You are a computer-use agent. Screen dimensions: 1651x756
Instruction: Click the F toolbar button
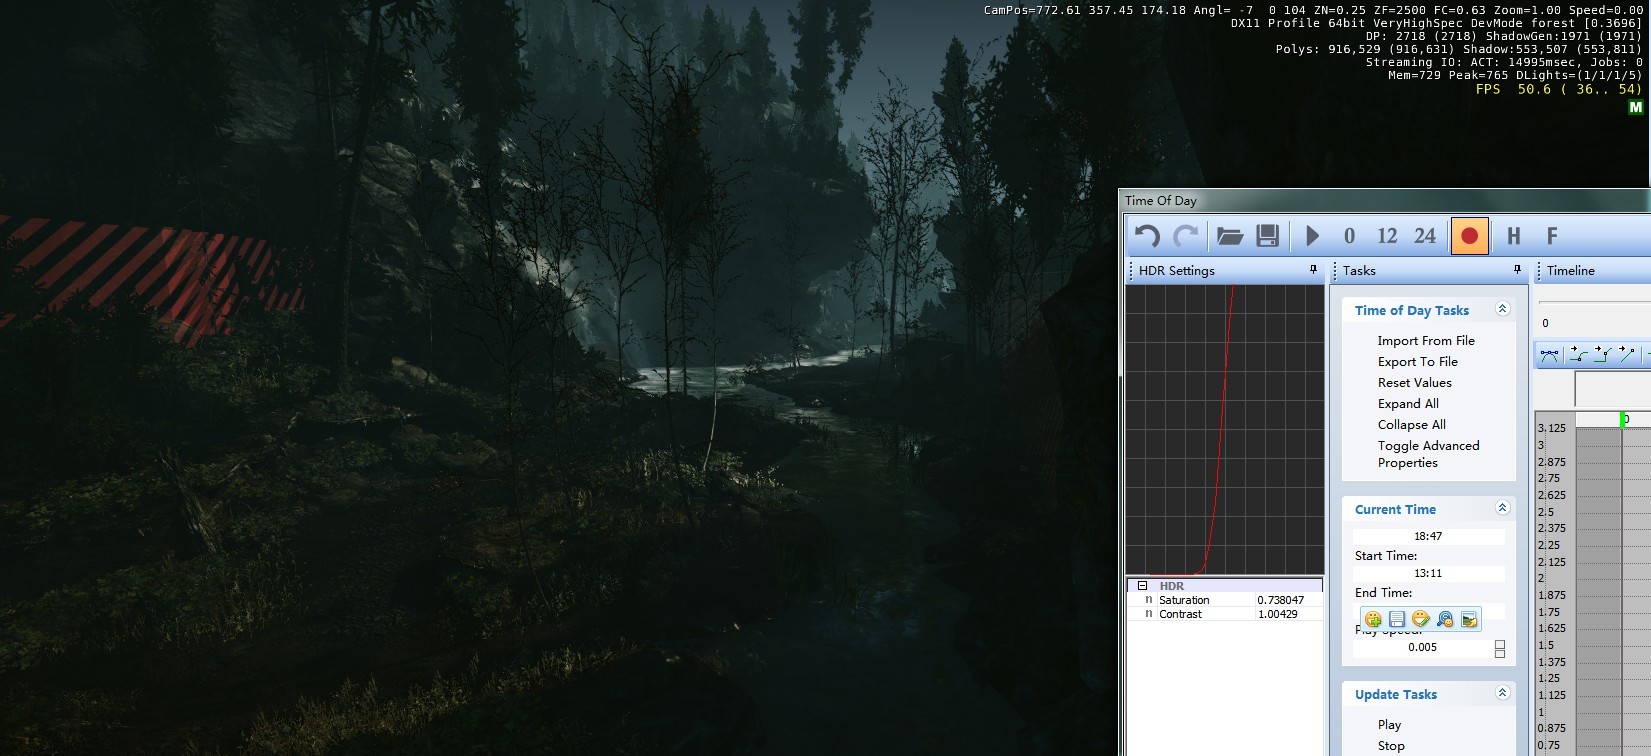1552,236
